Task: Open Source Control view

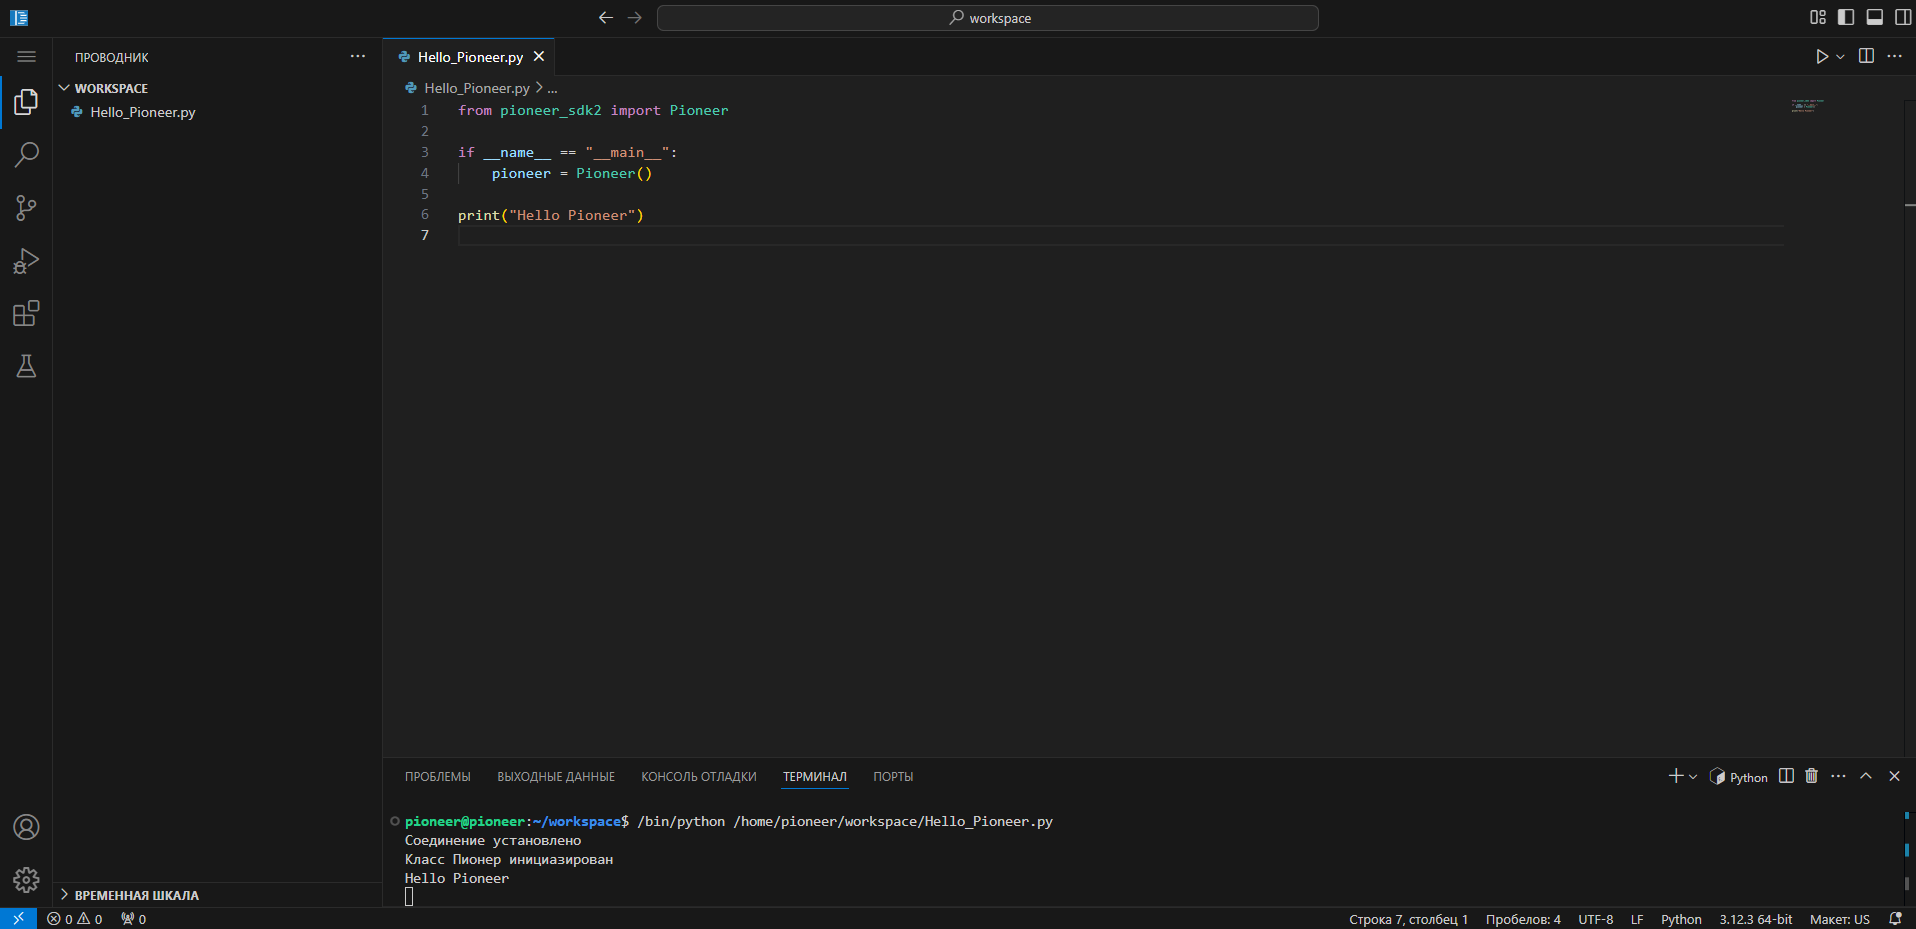Action: click(x=26, y=208)
